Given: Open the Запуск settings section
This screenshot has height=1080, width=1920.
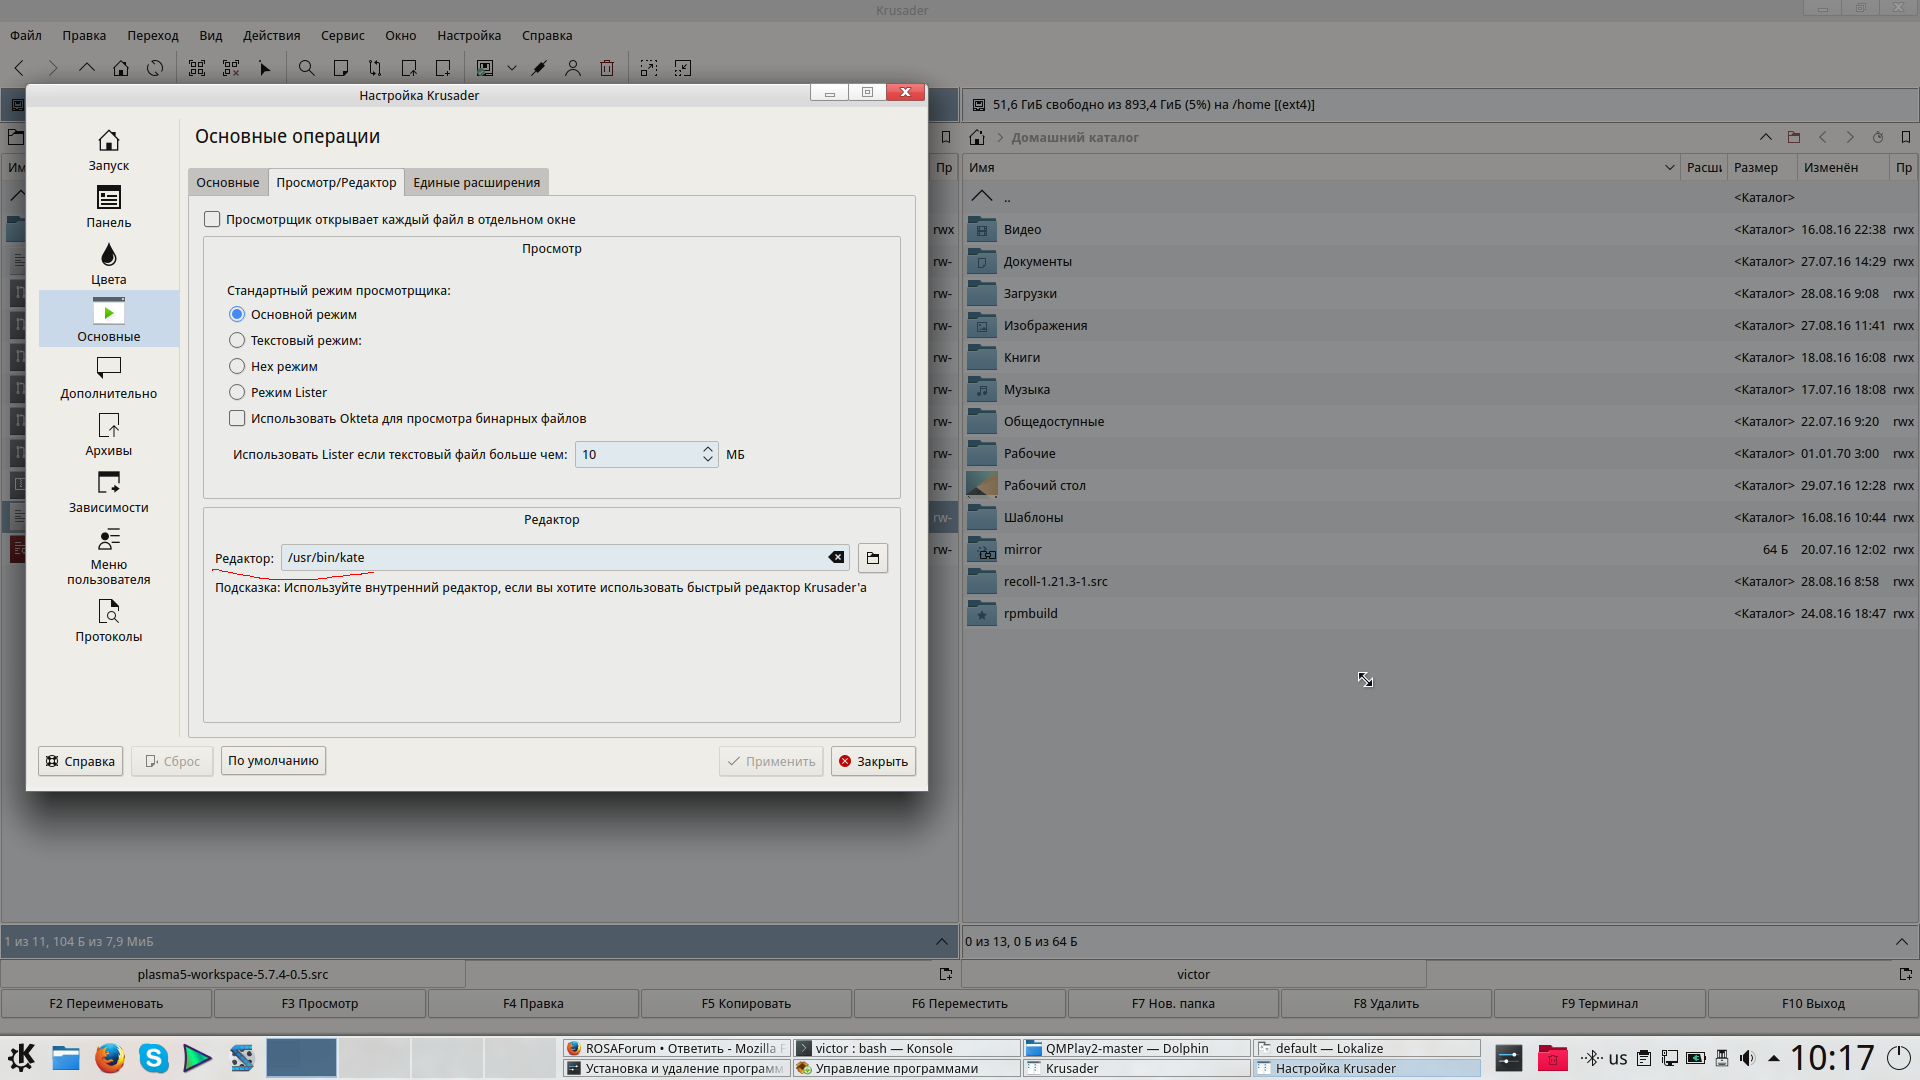Looking at the screenshot, I should 108,150.
